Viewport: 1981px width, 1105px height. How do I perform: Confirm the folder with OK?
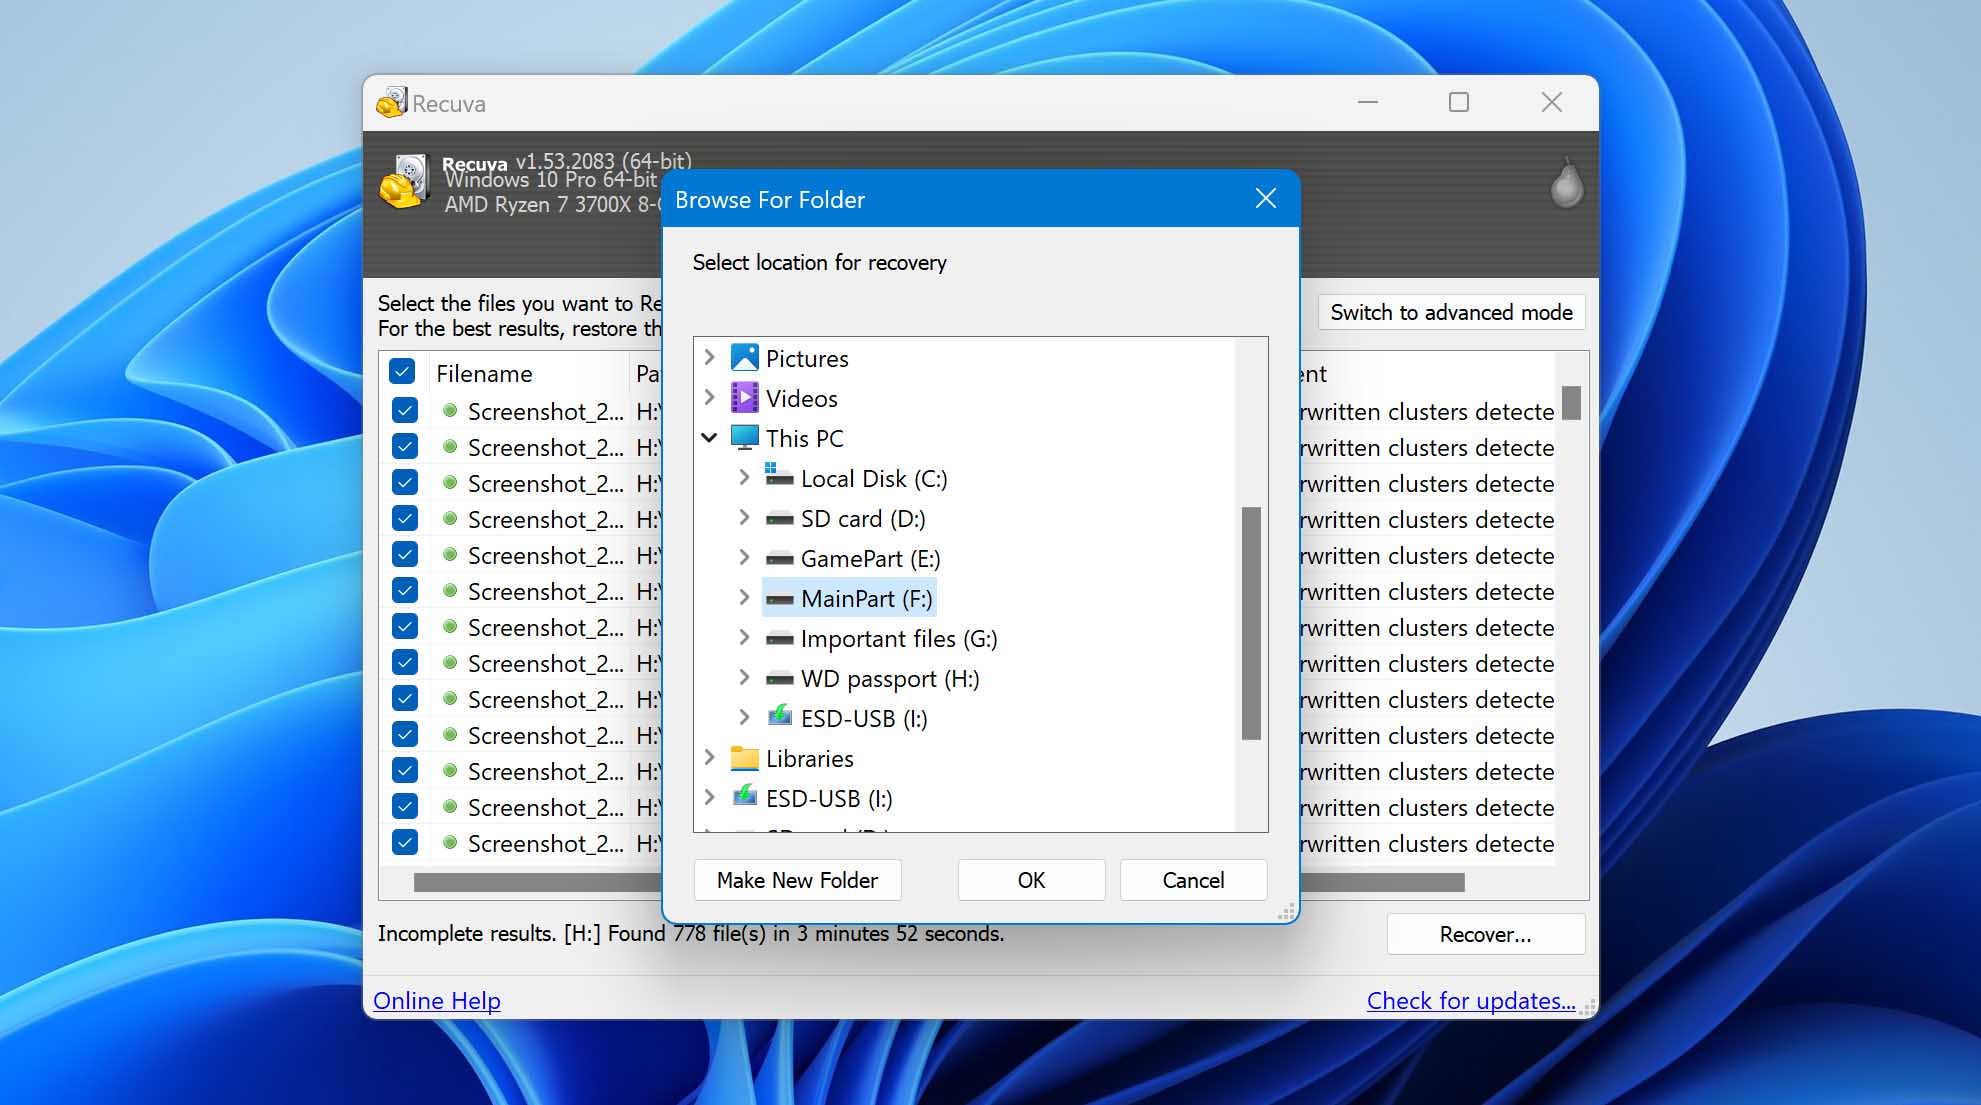pos(1031,880)
